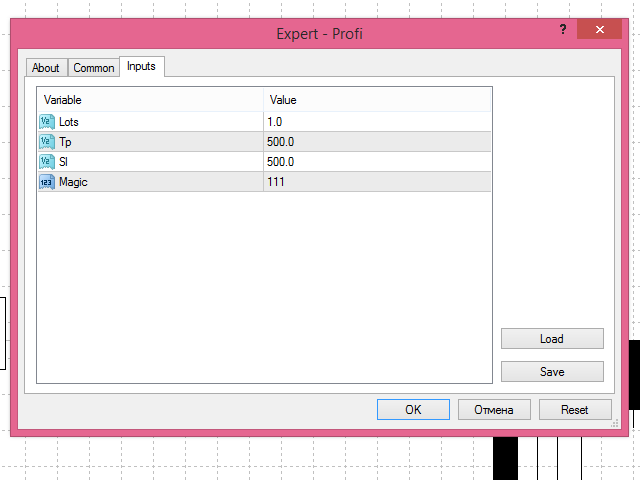Click the double-type icon beside Lots
Viewport: 640px width, 480px height.
point(47,122)
